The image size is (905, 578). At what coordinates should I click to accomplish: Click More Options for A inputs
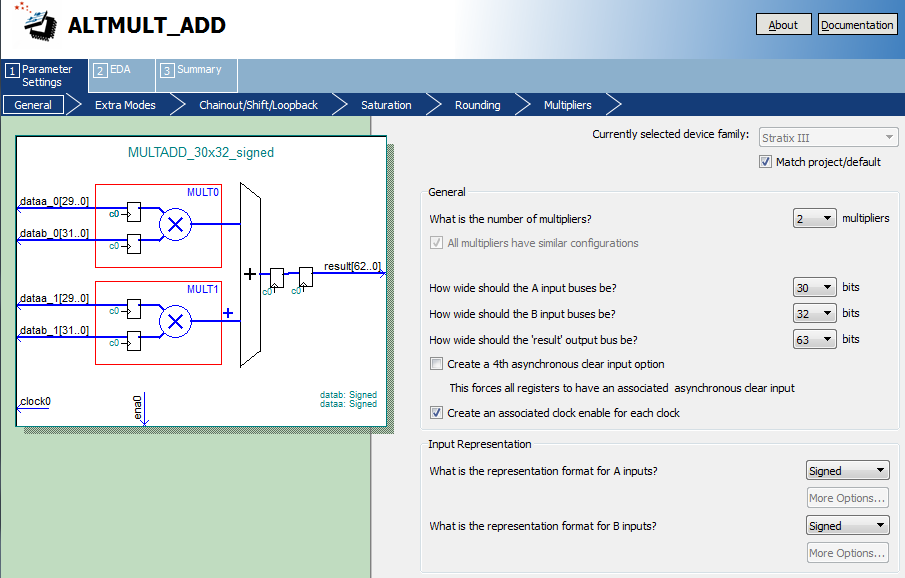click(x=847, y=498)
